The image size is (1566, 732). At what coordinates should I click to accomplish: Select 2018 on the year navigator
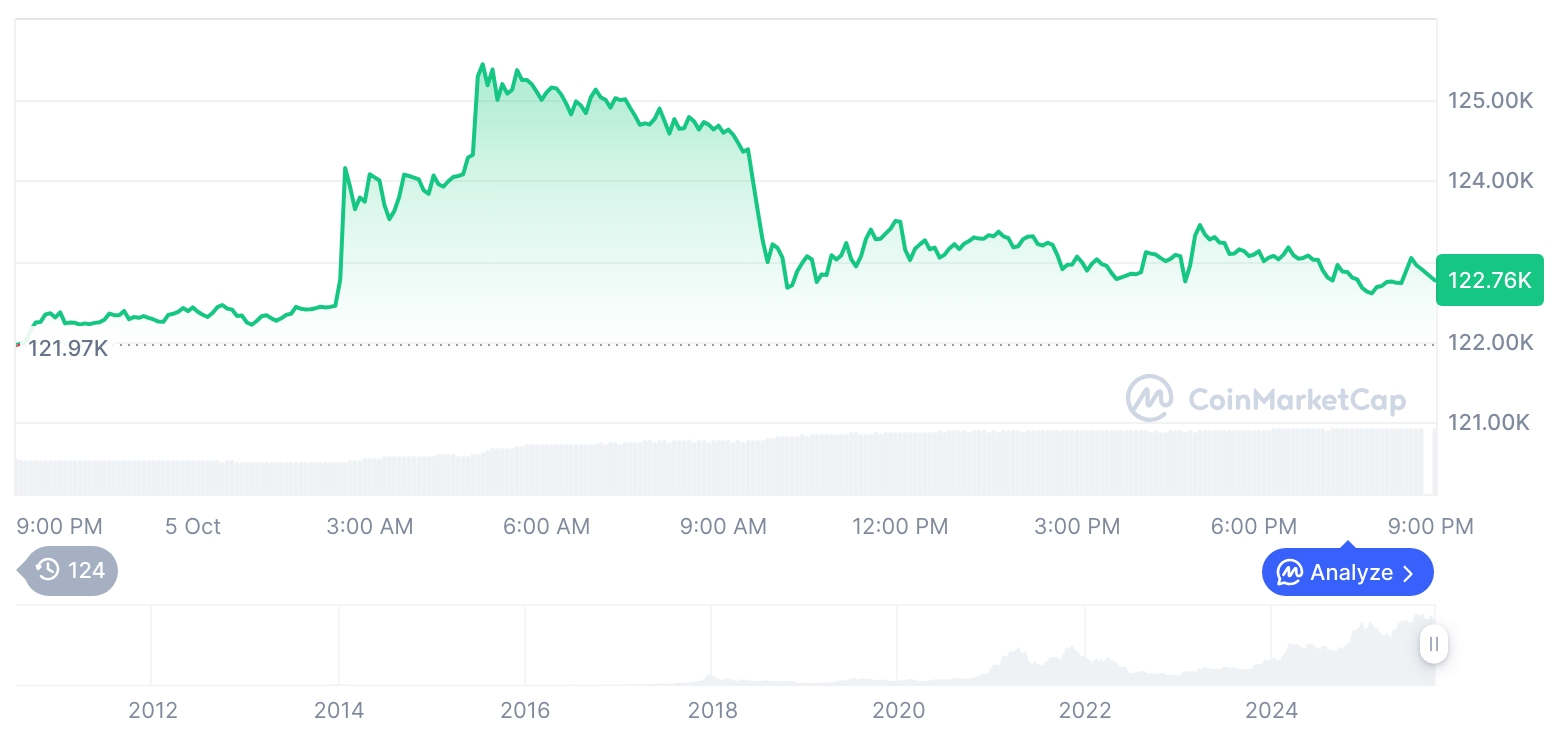[712, 711]
